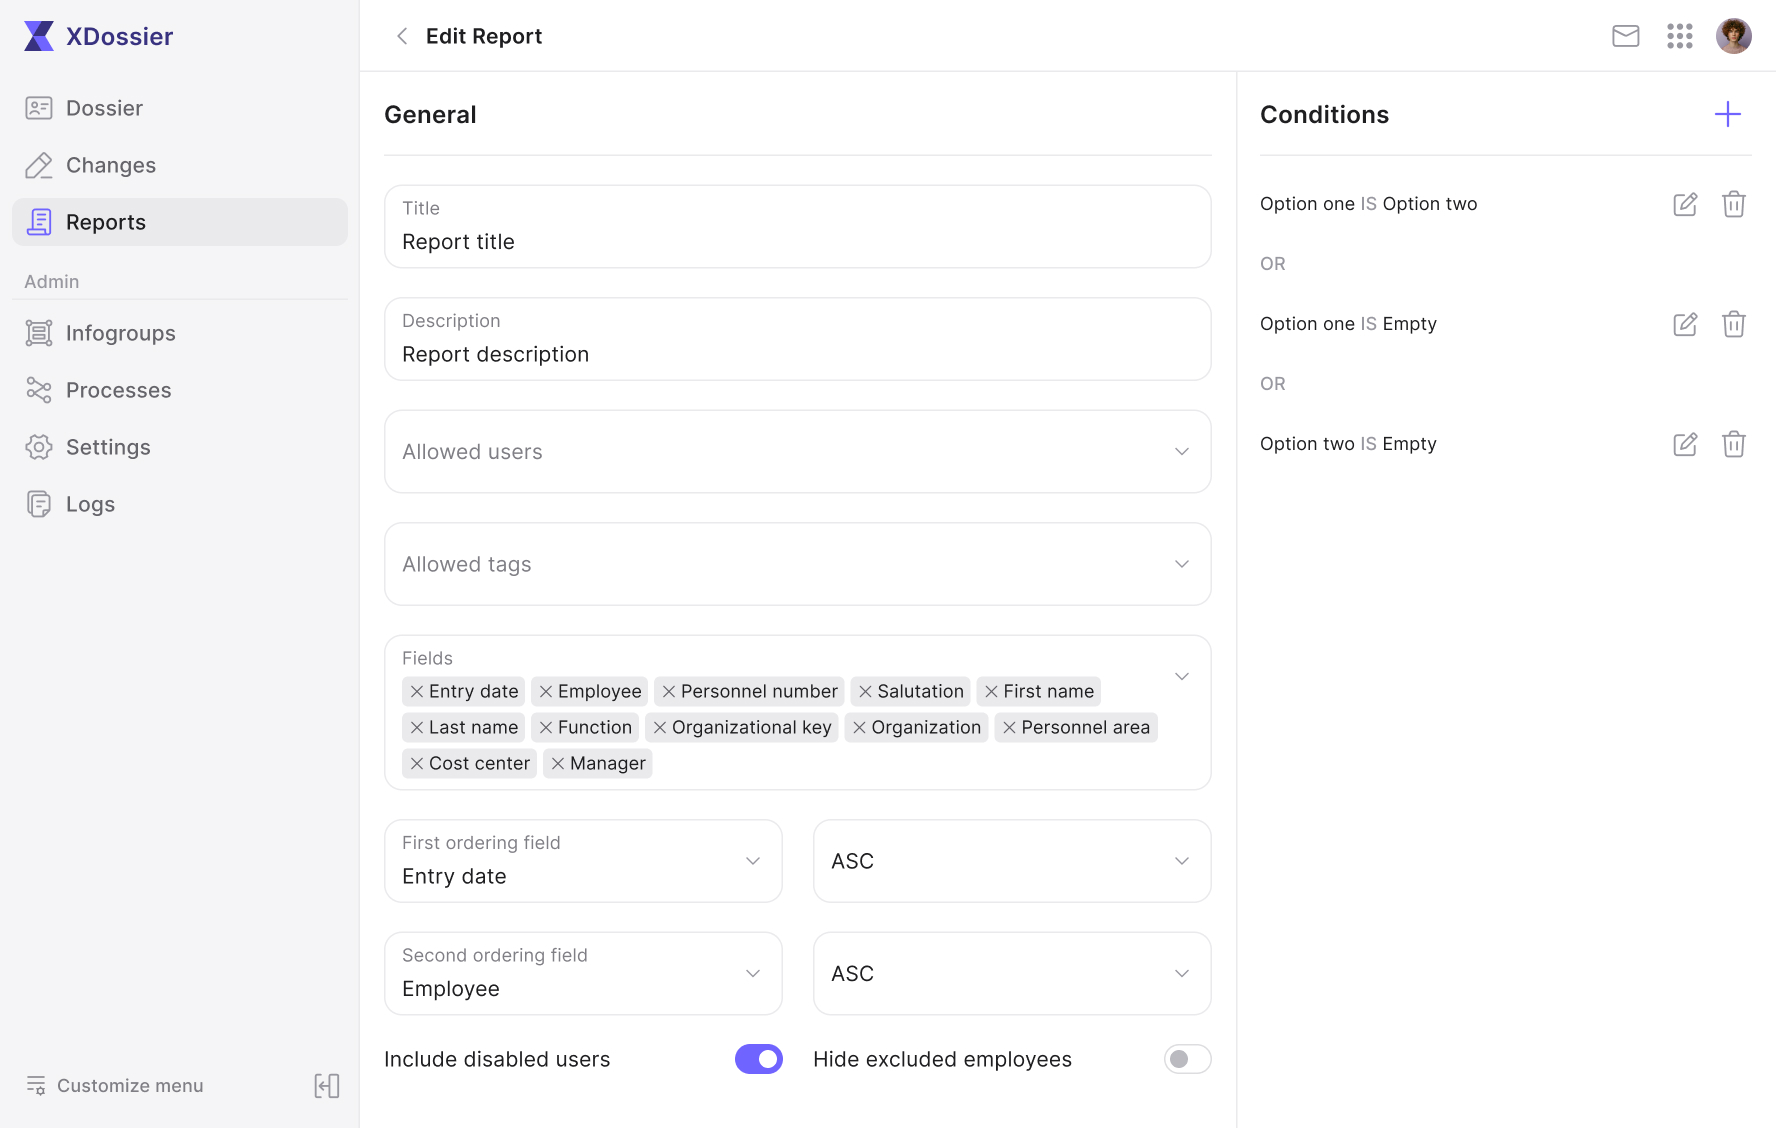The width and height of the screenshot is (1776, 1128).
Task: Click into the Report title input field
Action: pyautogui.click(x=798, y=227)
